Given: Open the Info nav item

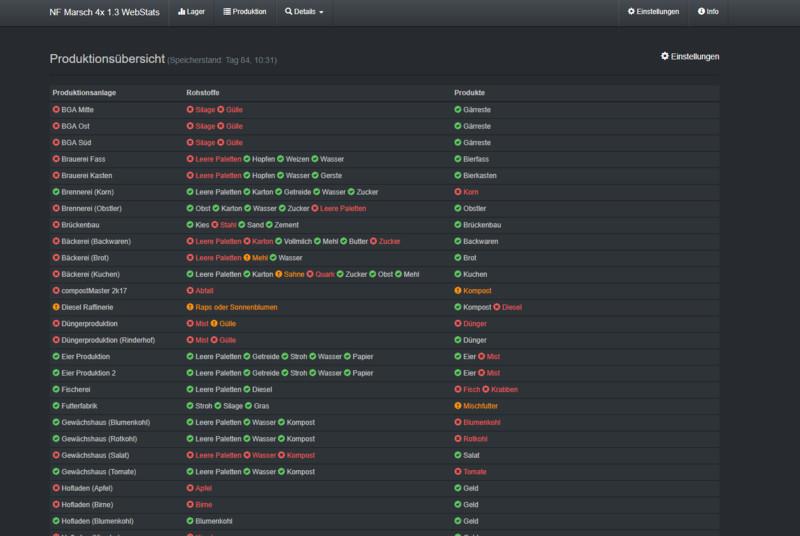Looking at the screenshot, I should tap(708, 12).
